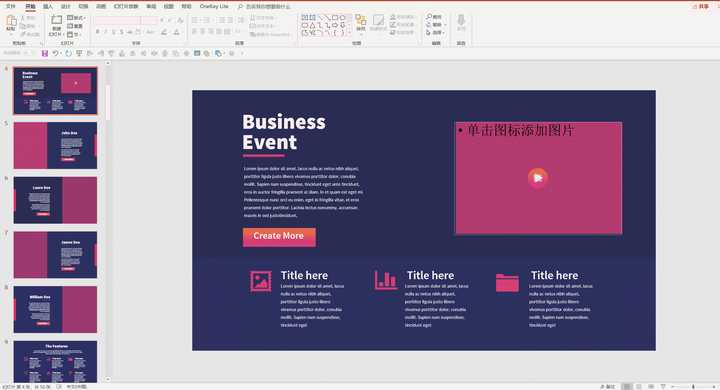
Task: Click the Create More button on slide
Action: coord(279,237)
